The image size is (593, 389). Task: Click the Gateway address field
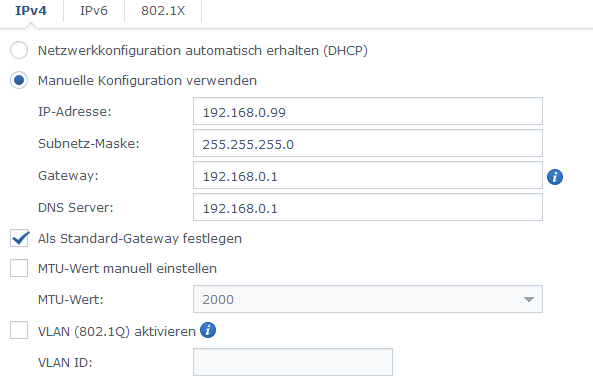click(368, 175)
